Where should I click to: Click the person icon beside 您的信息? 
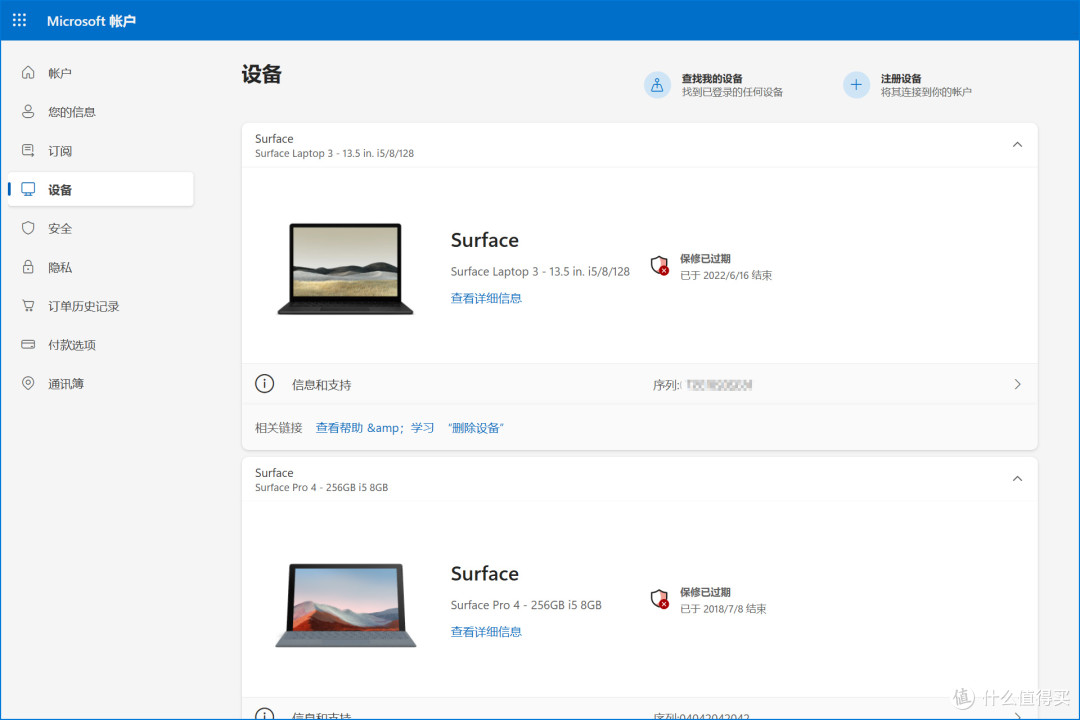tap(28, 112)
